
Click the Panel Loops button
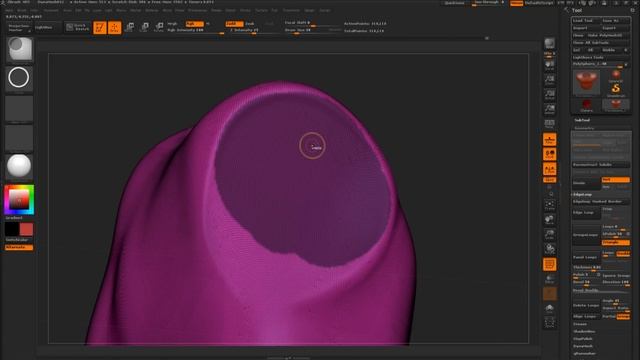pyautogui.click(x=586, y=257)
